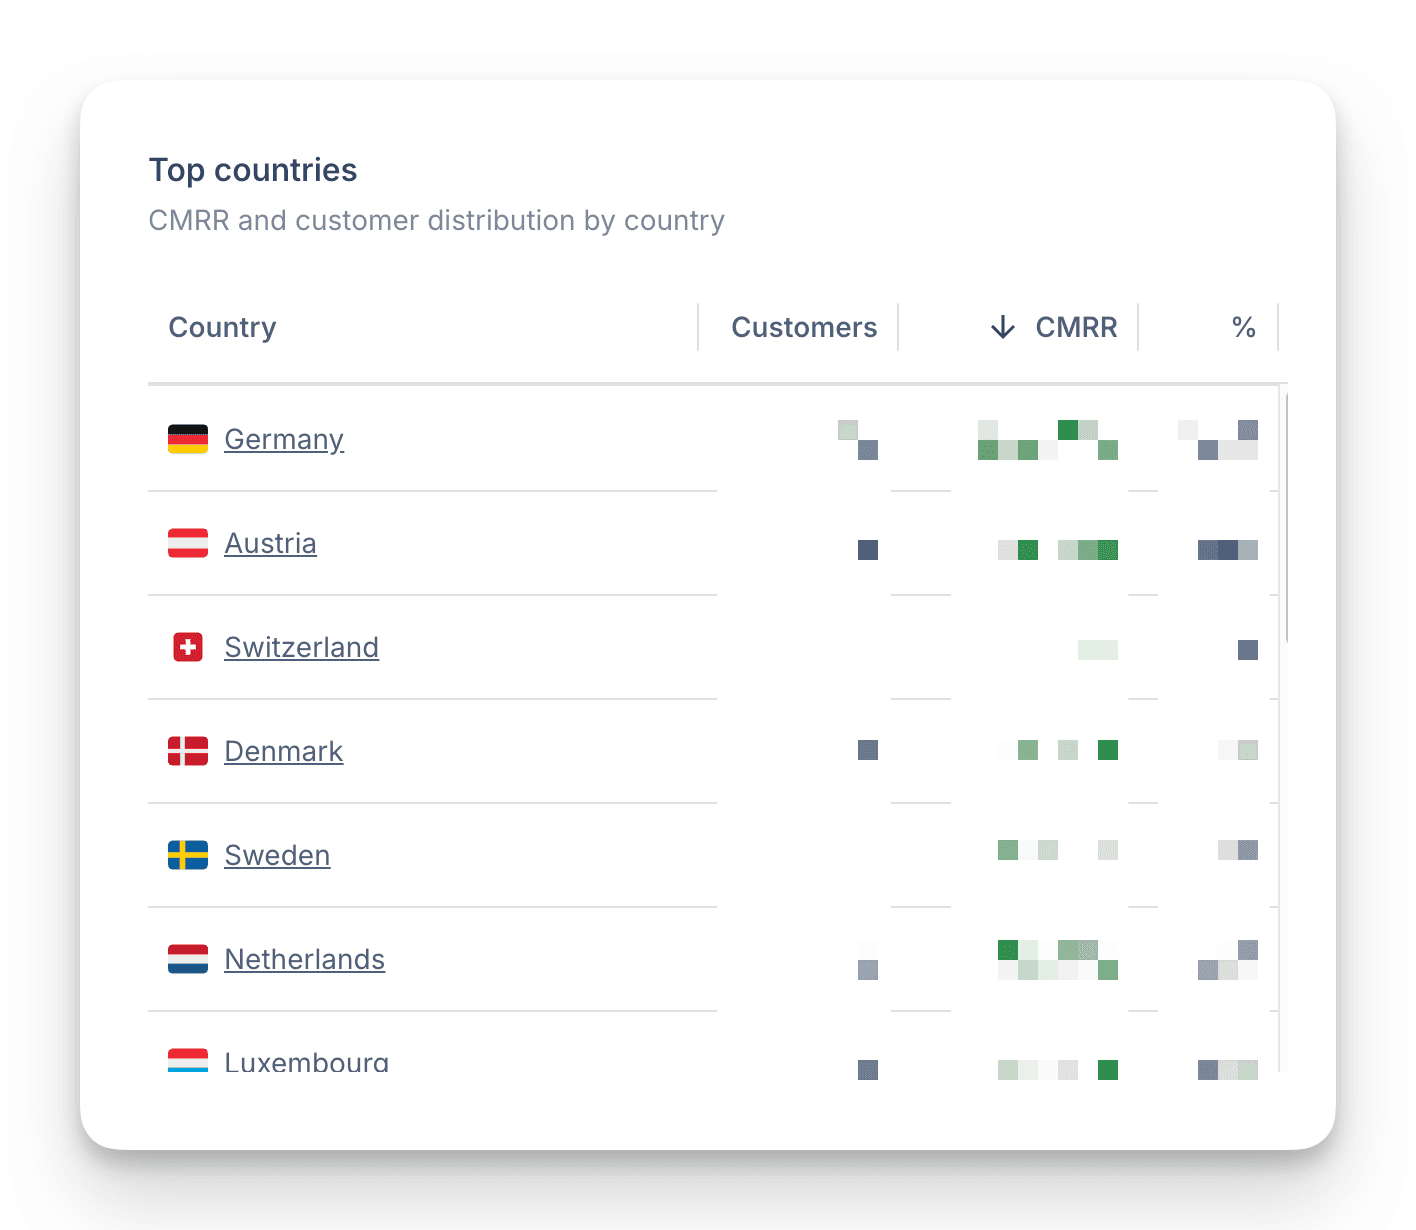Open the Denmark country details link
Viewport: 1416px width, 1230px height.
tap(283, 751)
